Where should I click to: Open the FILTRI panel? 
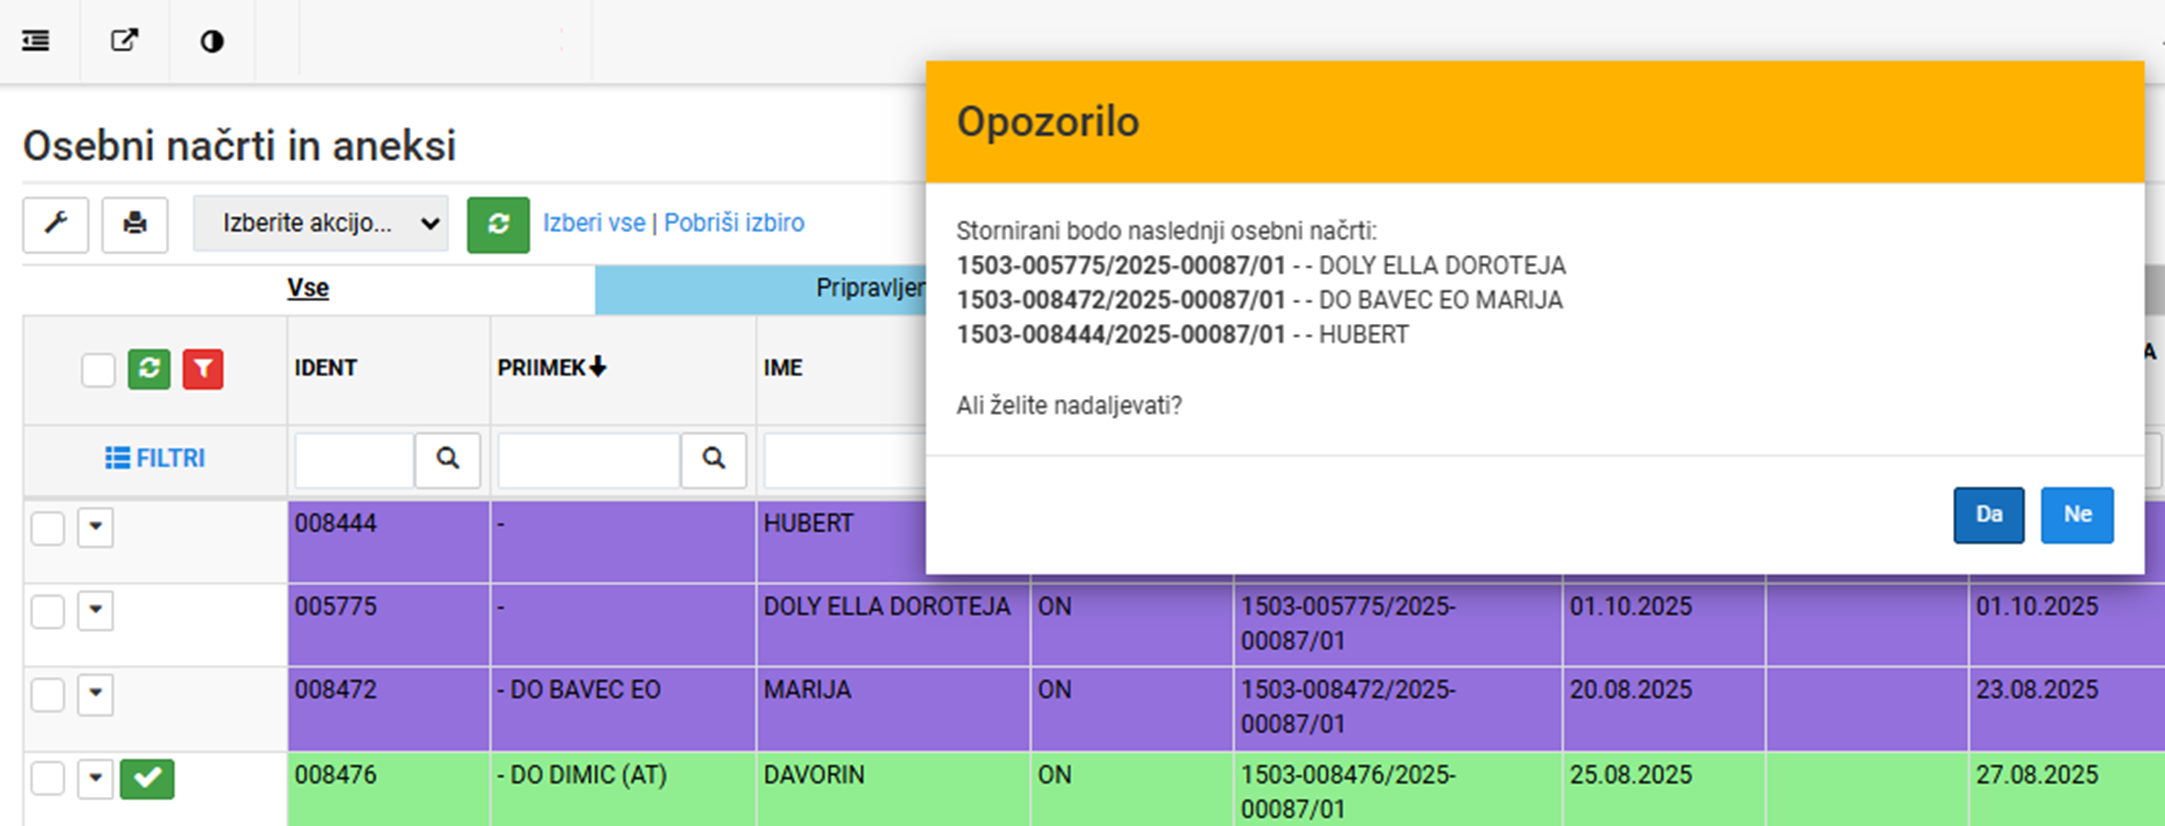(155, 458)
